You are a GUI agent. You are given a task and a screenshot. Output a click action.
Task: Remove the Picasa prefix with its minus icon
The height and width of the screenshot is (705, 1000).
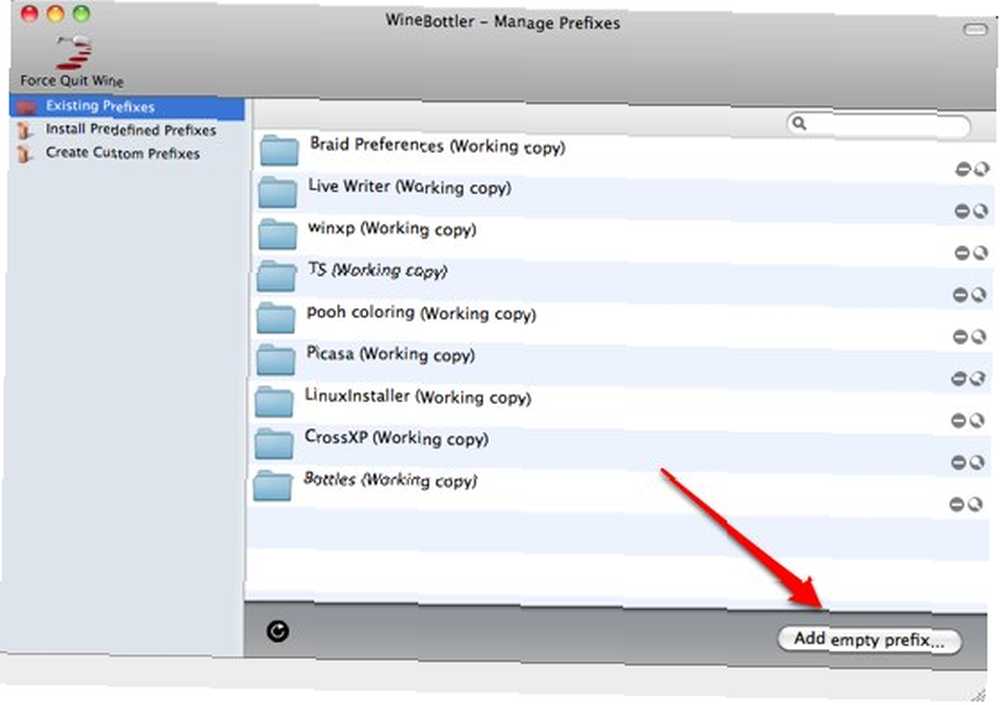(x=959, y=379)
